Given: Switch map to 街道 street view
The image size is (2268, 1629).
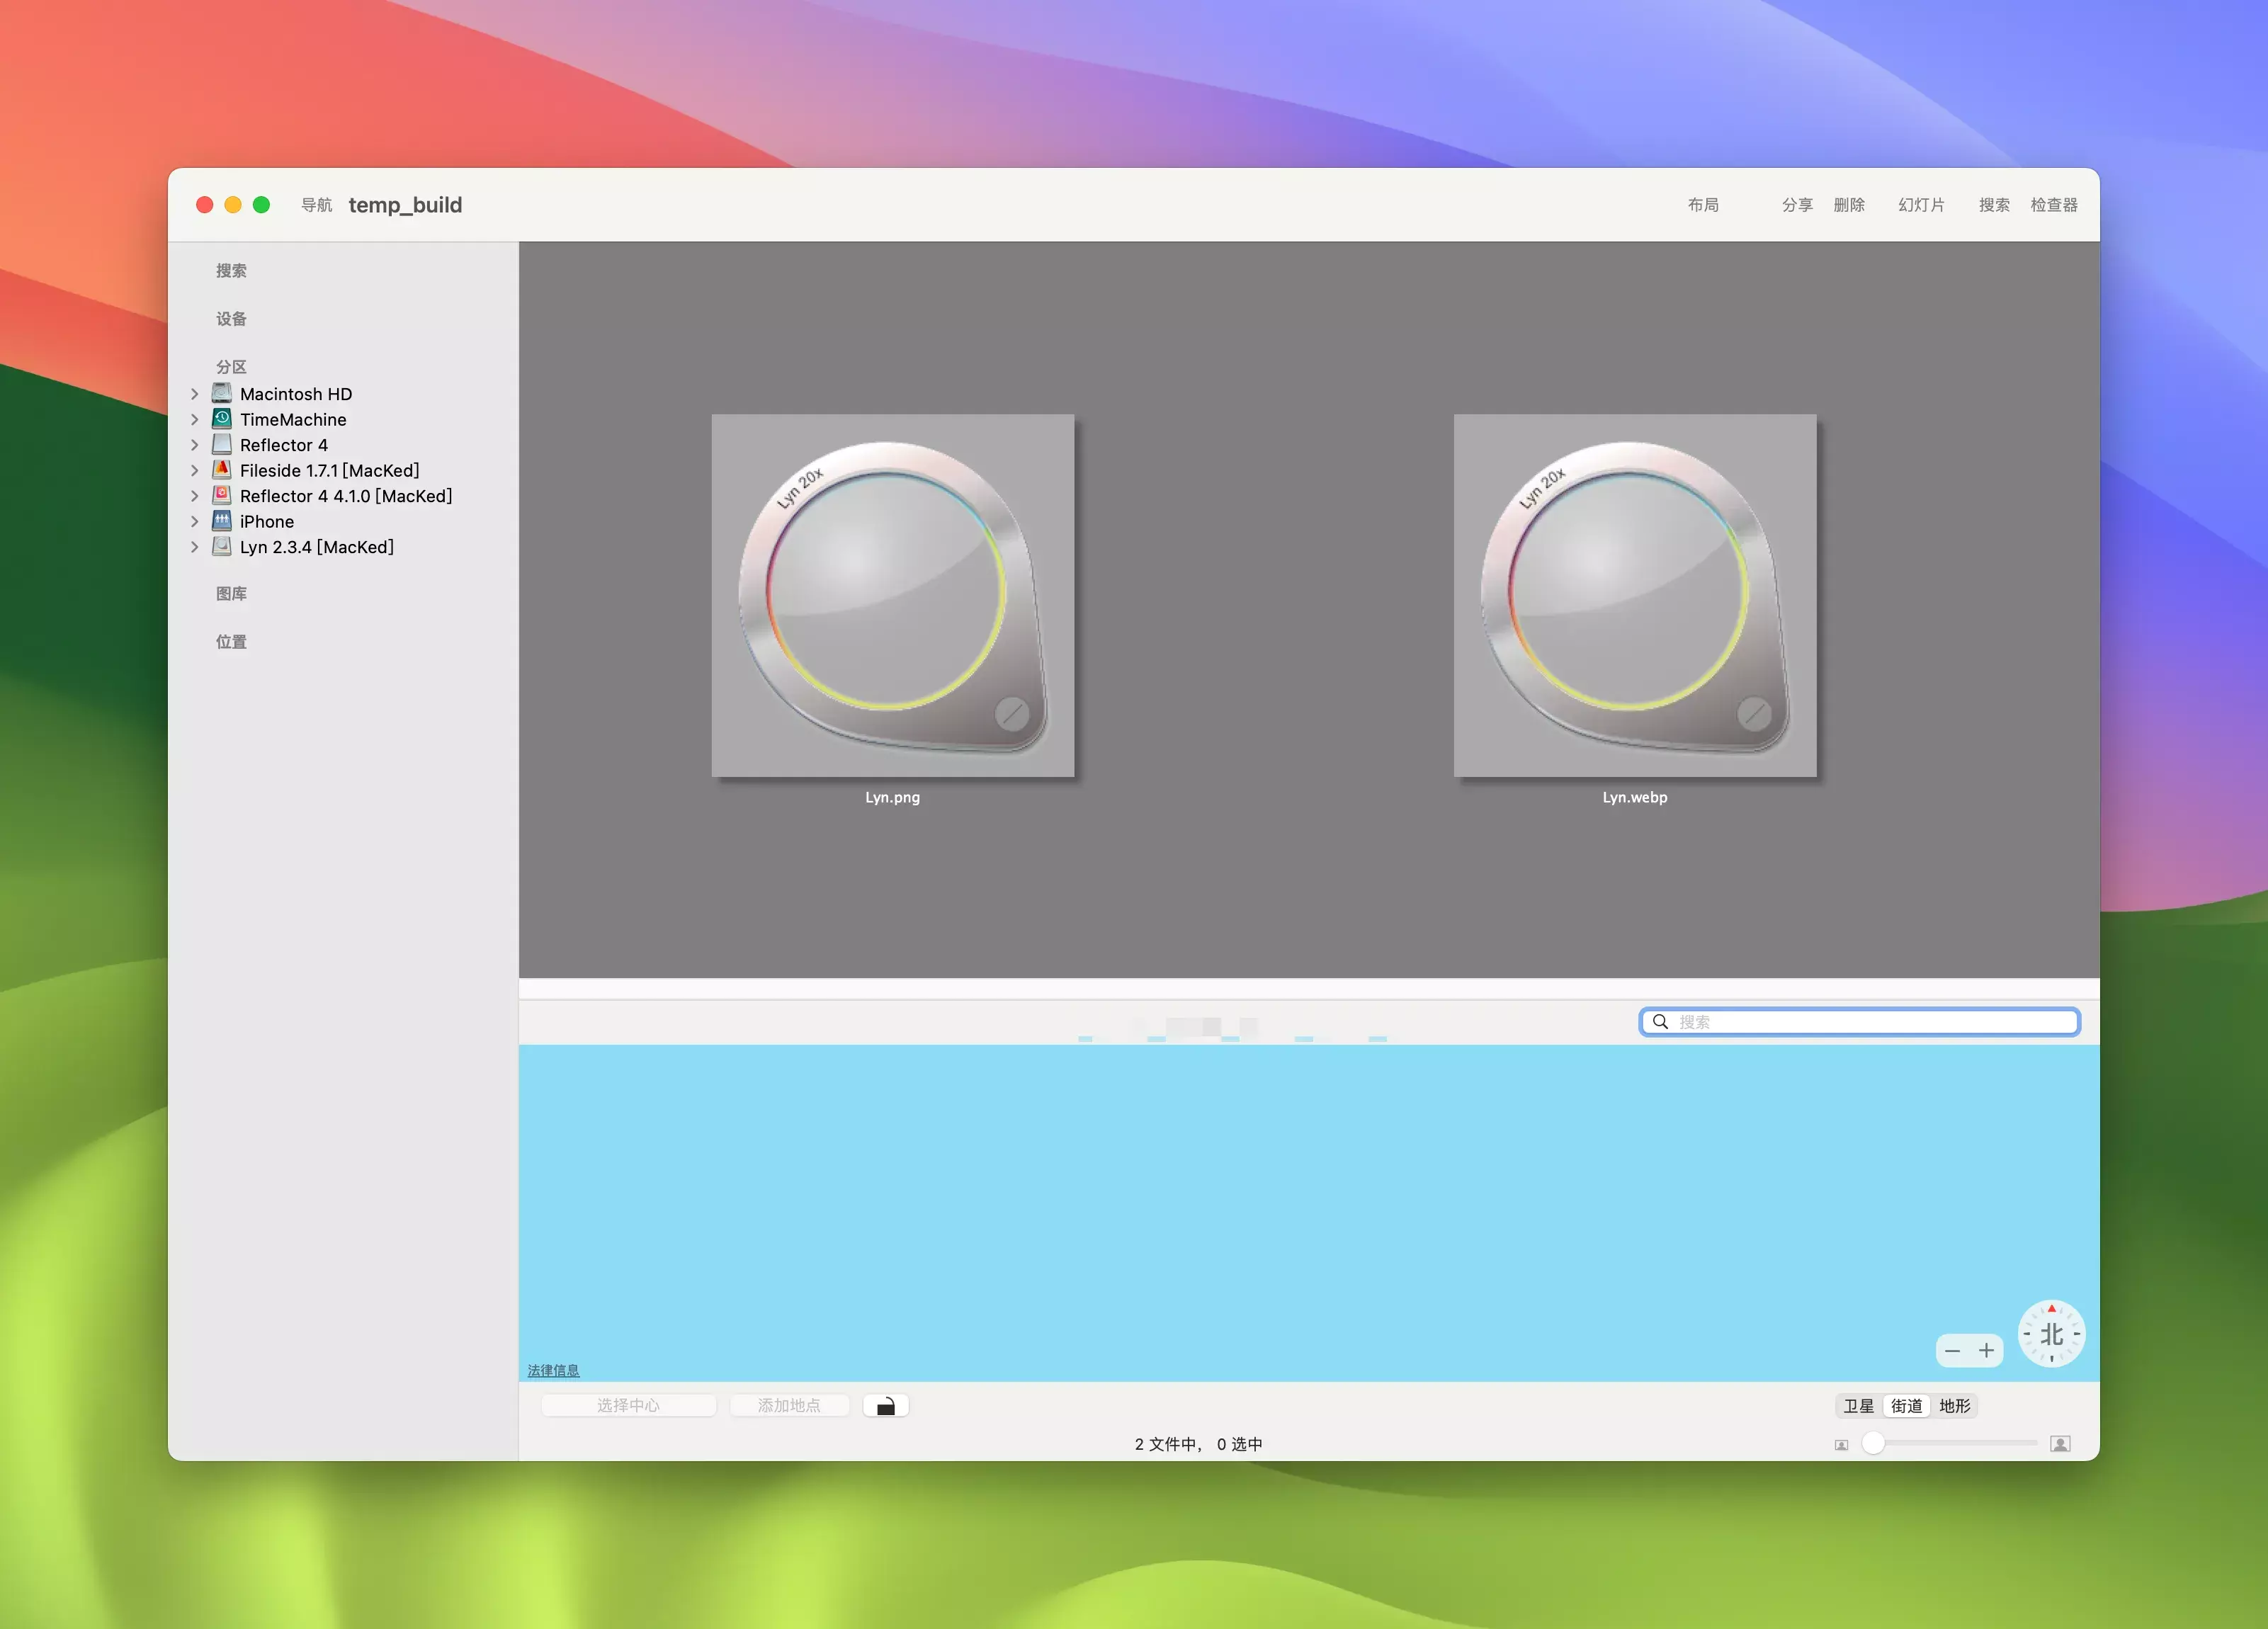Looking at the screenshot, I should [x=1906, y=1406].
